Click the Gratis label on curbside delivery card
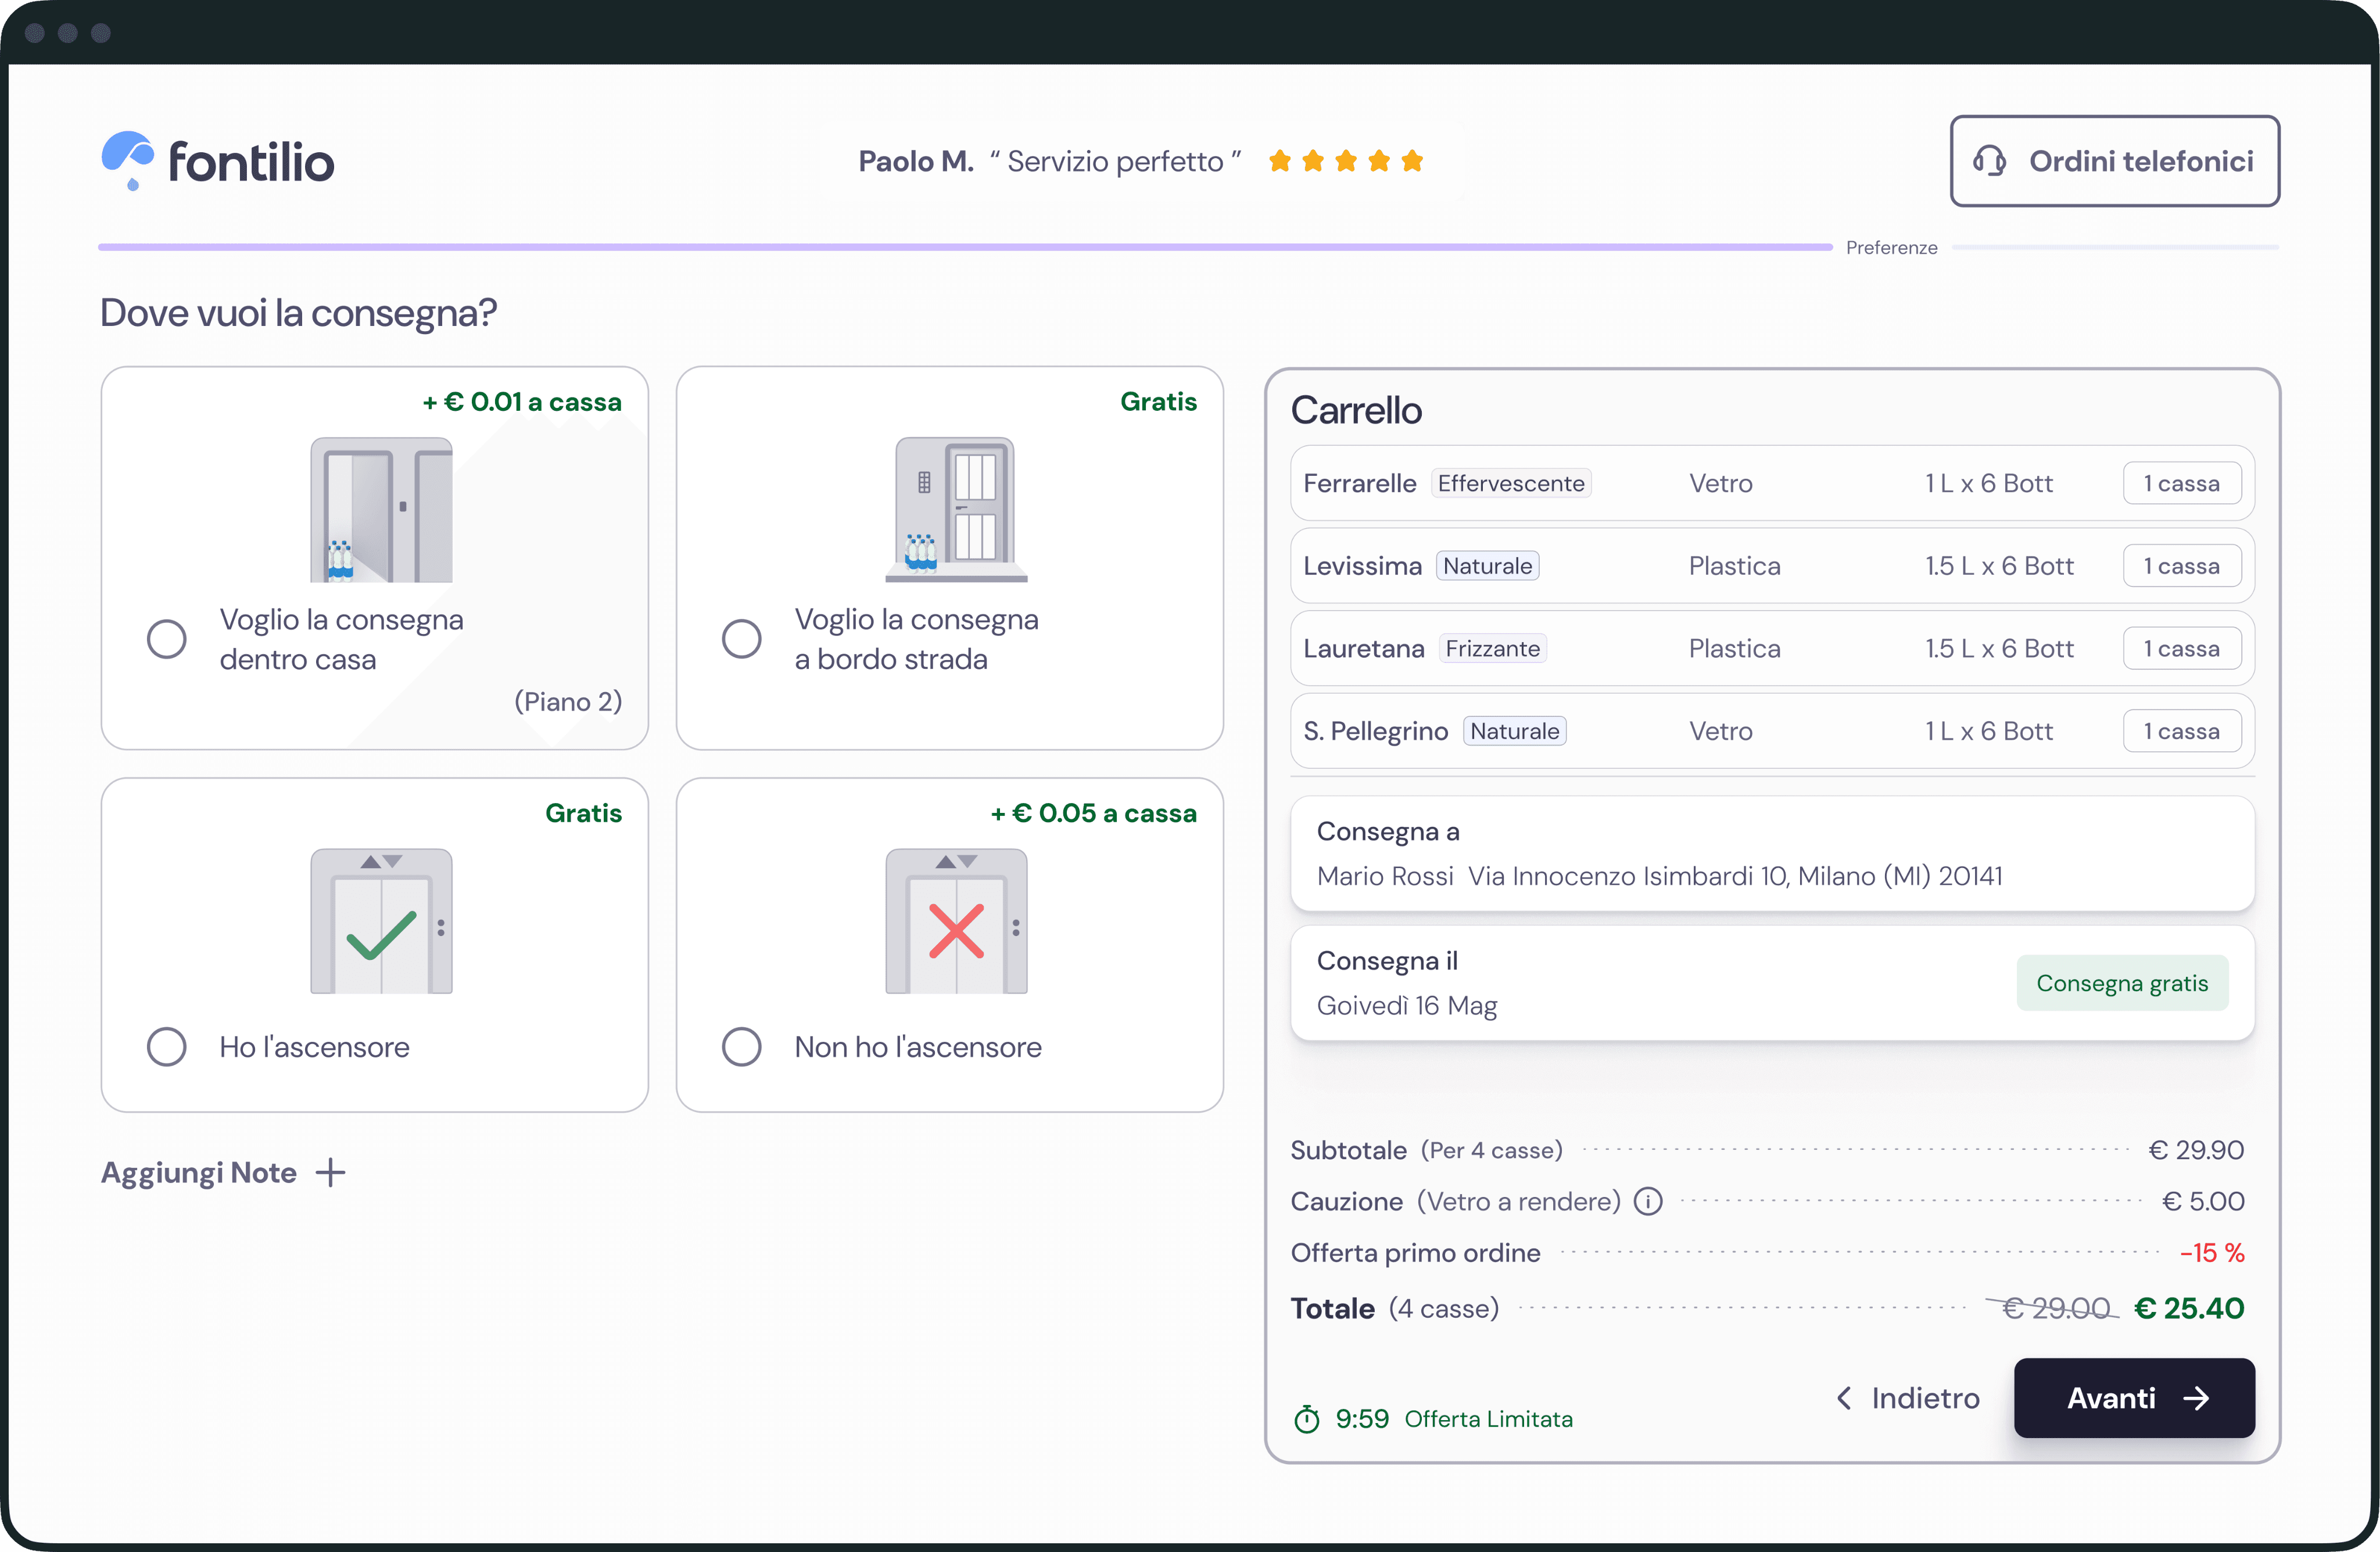 pyautogui.click(x=1158, y=402)
